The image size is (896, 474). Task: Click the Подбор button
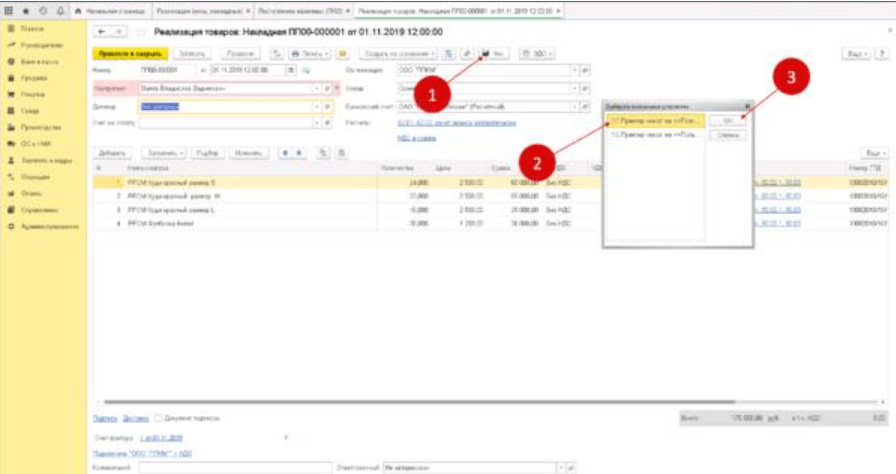click(x=207, y=153)
